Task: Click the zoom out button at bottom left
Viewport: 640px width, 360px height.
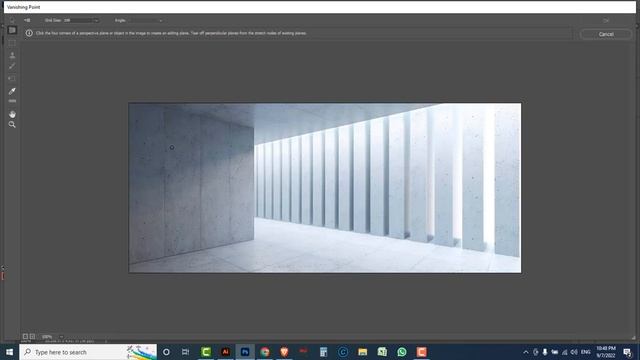Action: coord(25,336)
